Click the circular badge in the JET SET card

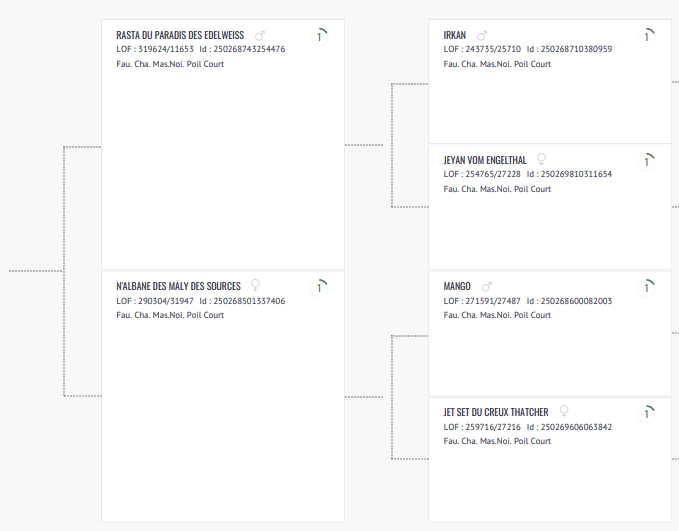tap(647, 412)
